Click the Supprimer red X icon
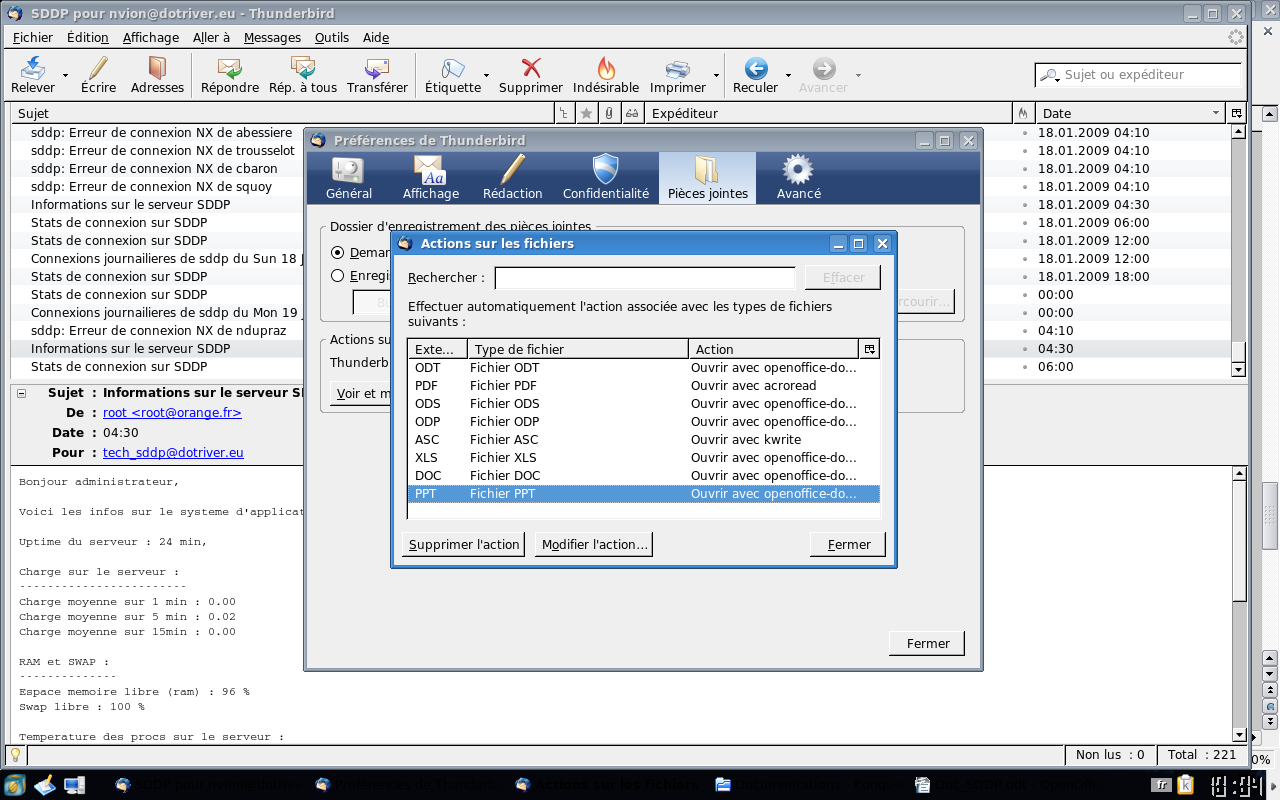Image resolution: width=1280 pixels, height=800 pixels. pyautogui.click(x=531, y=69)
